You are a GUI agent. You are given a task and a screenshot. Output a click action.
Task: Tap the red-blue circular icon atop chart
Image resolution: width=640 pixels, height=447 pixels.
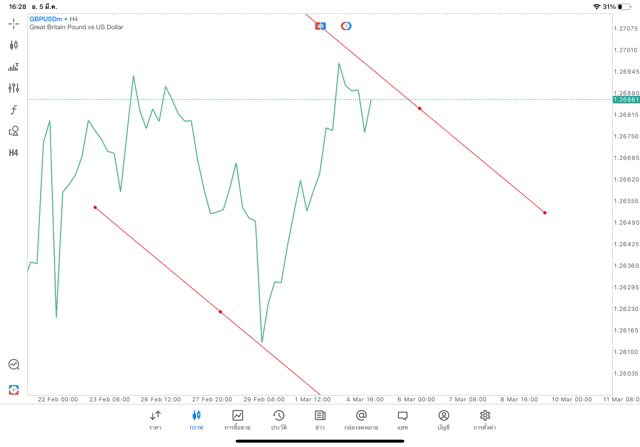point(346,26)
